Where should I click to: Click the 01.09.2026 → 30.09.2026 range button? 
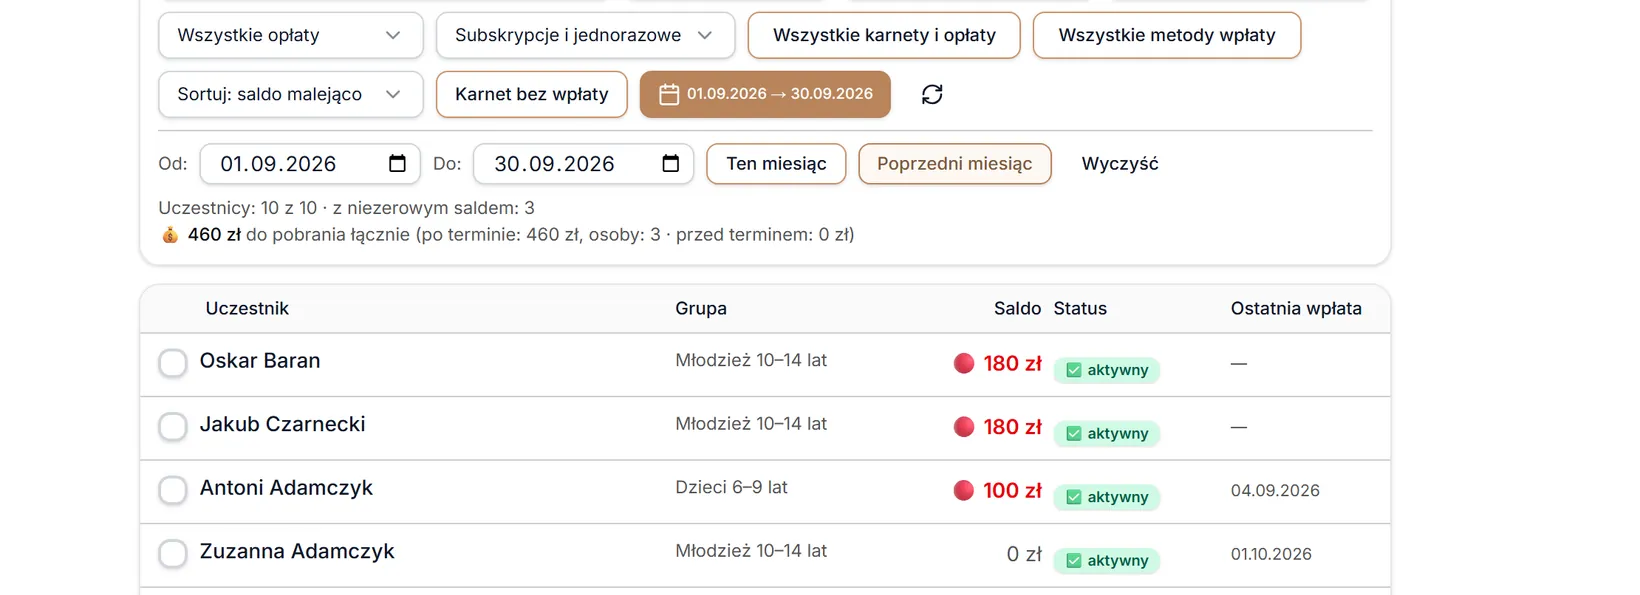765,94
